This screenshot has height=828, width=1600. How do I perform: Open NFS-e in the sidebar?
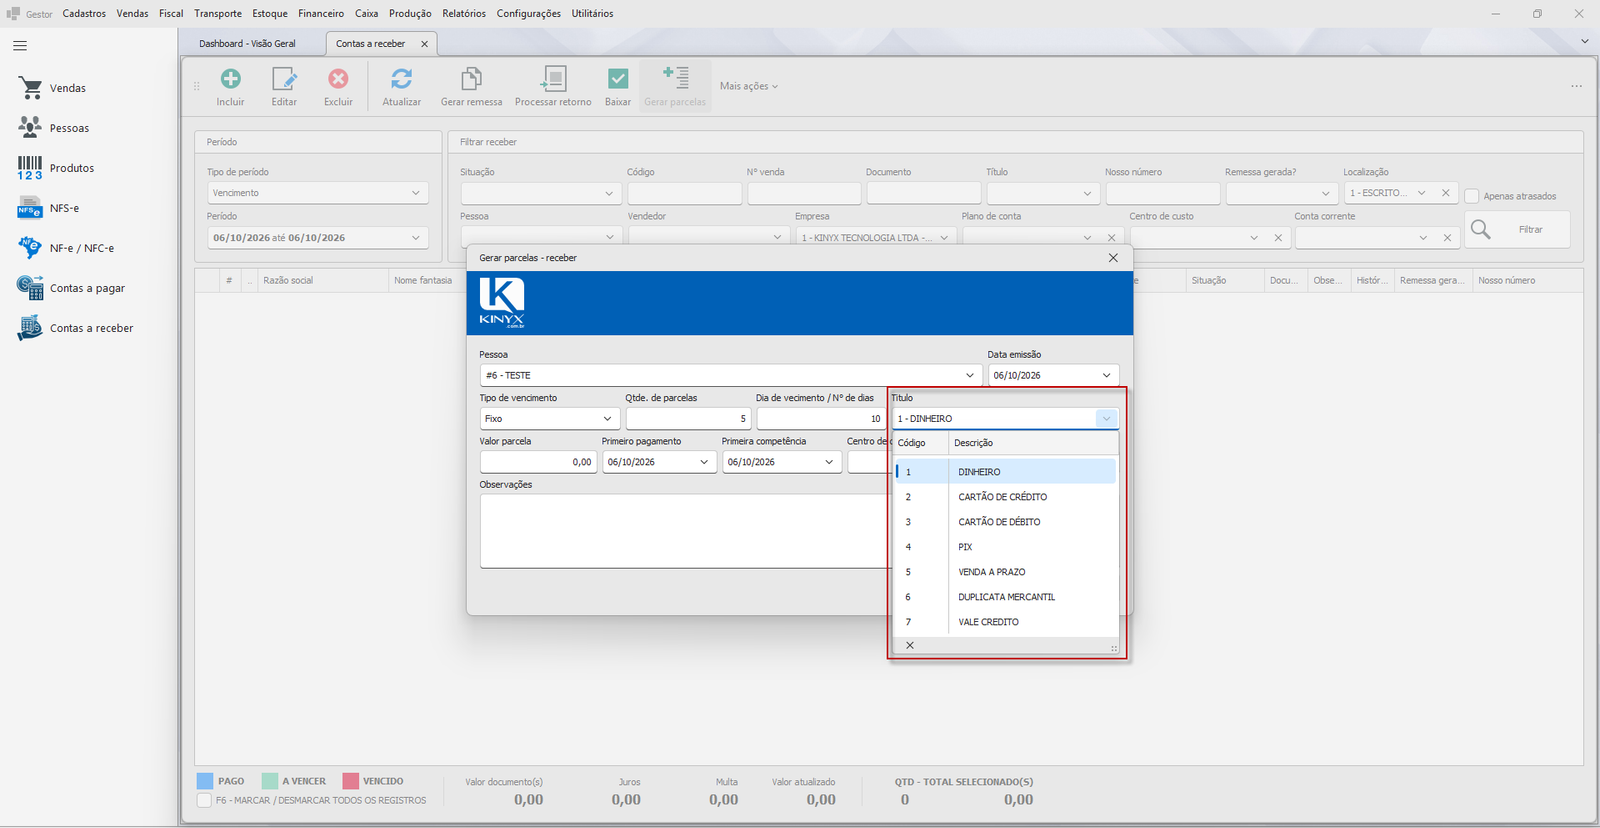[64, 208]
